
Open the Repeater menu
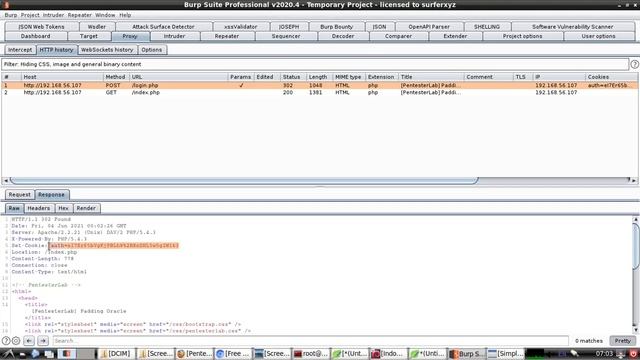click(80, 15)
